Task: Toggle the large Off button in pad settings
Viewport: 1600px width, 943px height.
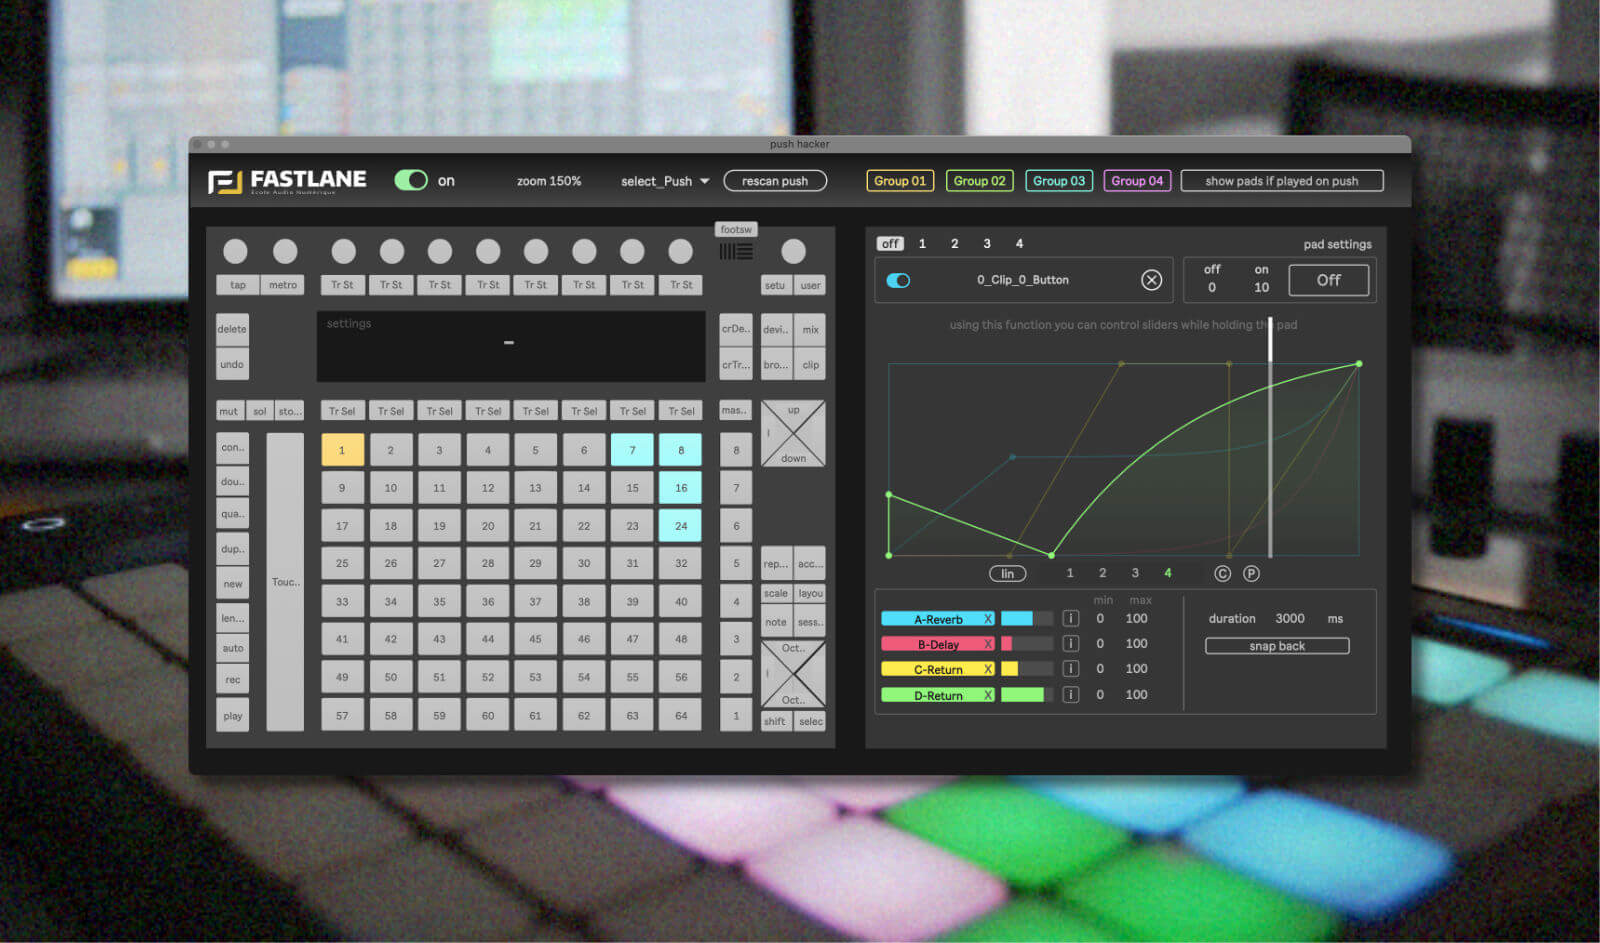Action: tap(1328, 280)
